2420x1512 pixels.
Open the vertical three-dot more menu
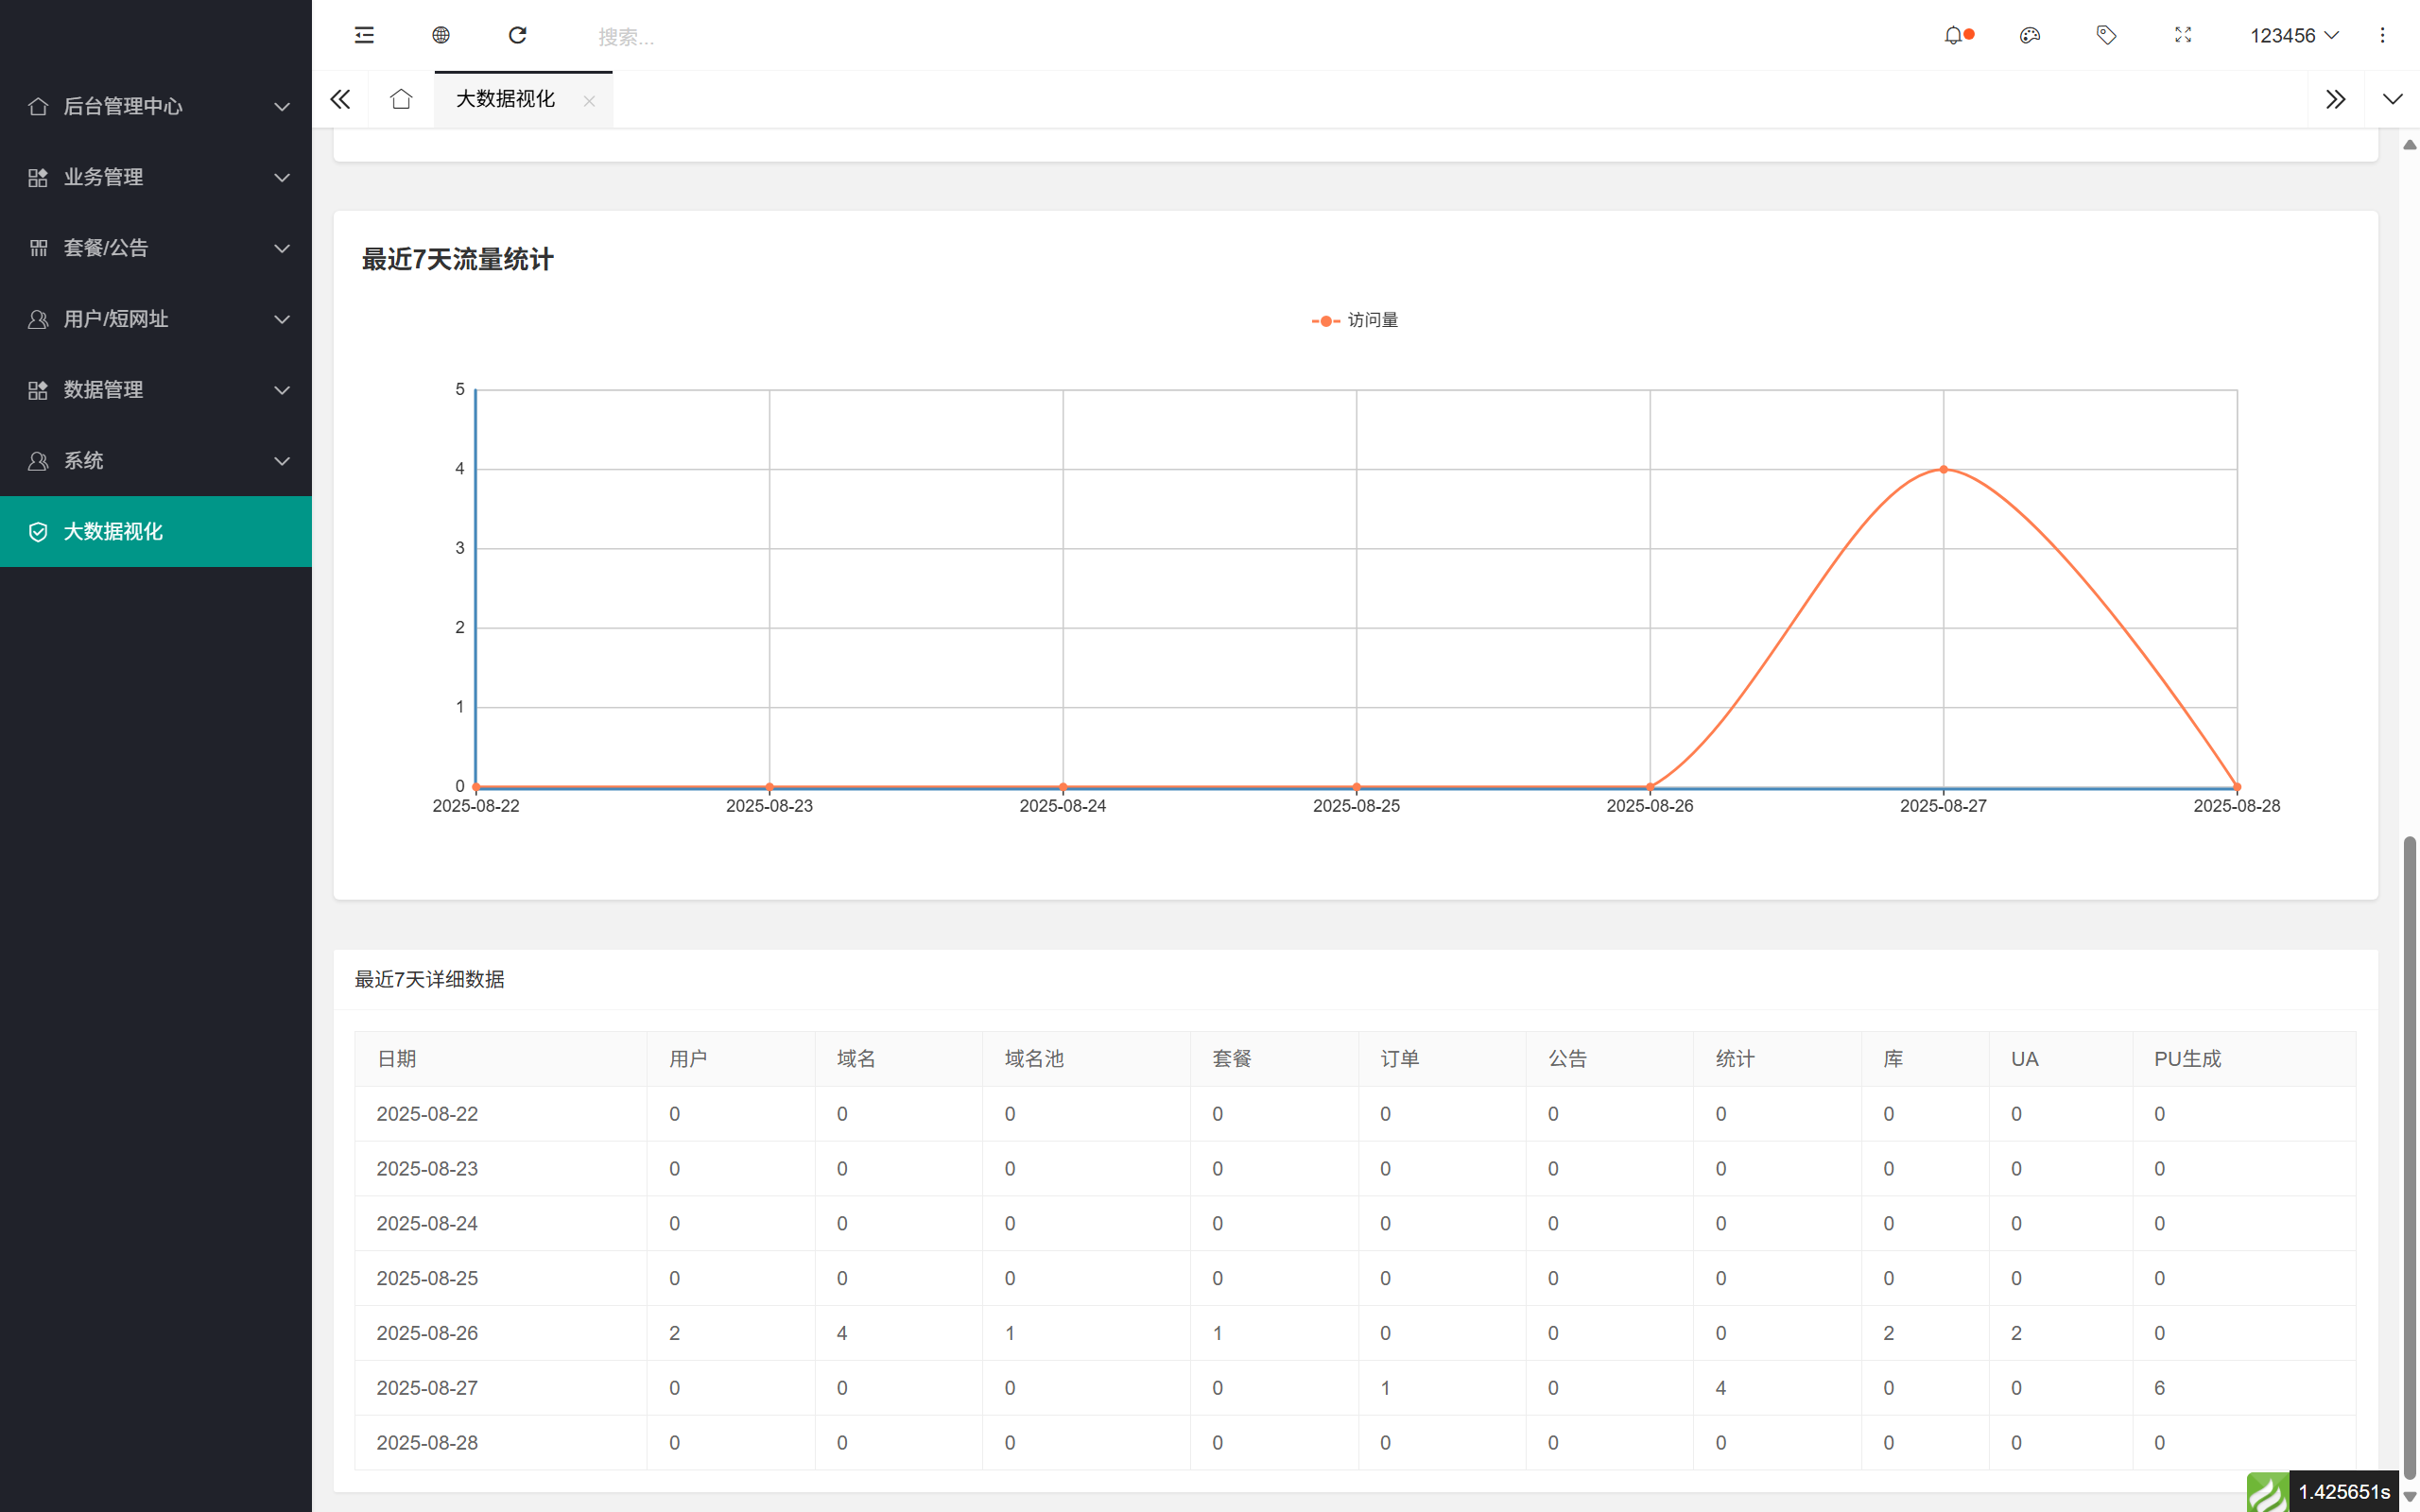pos(2382,36)
